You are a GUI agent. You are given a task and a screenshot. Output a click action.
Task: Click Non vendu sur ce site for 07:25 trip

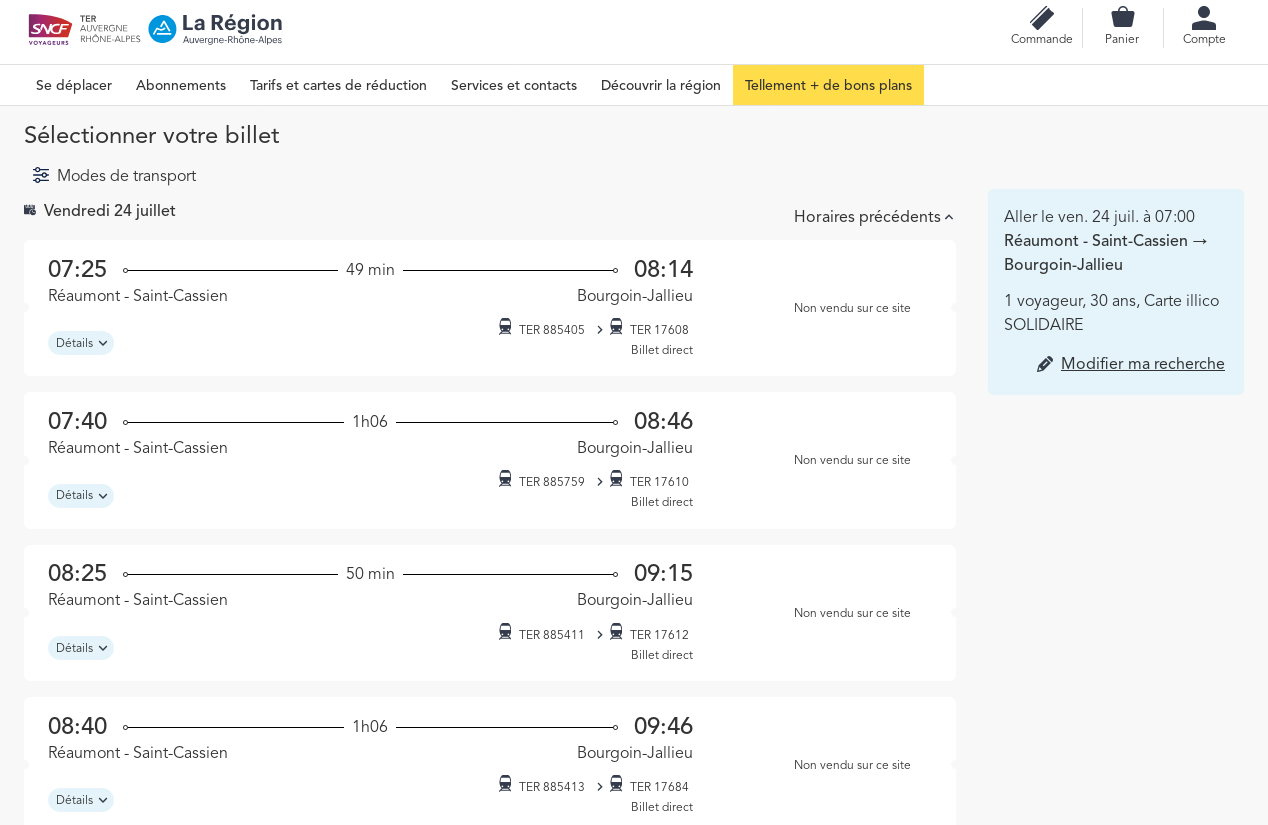[852, 308]
